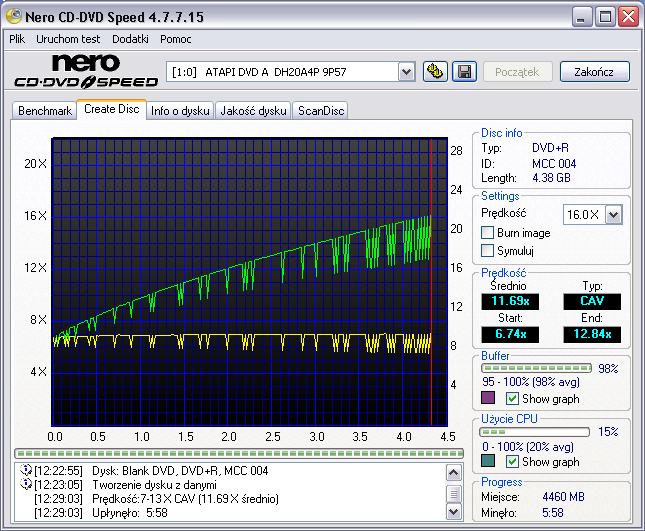This screenshot has width=645, height=531.
Task: Click the log line 'Upłynęło: 5:58'
Action: click(130, 513)
